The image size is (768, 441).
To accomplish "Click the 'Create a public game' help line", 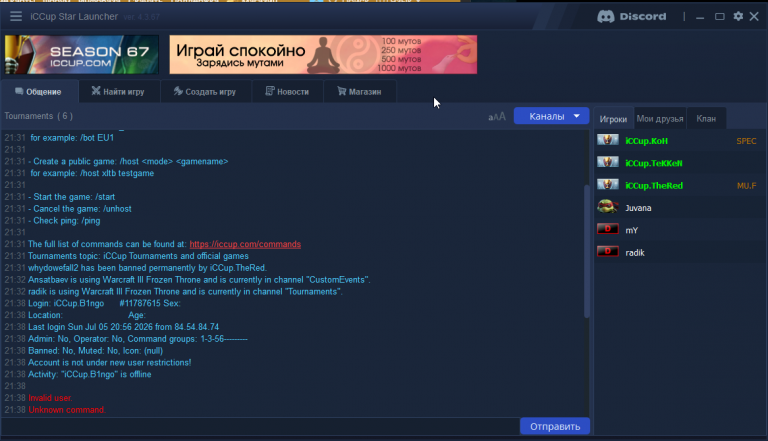I will pos(128,161).
